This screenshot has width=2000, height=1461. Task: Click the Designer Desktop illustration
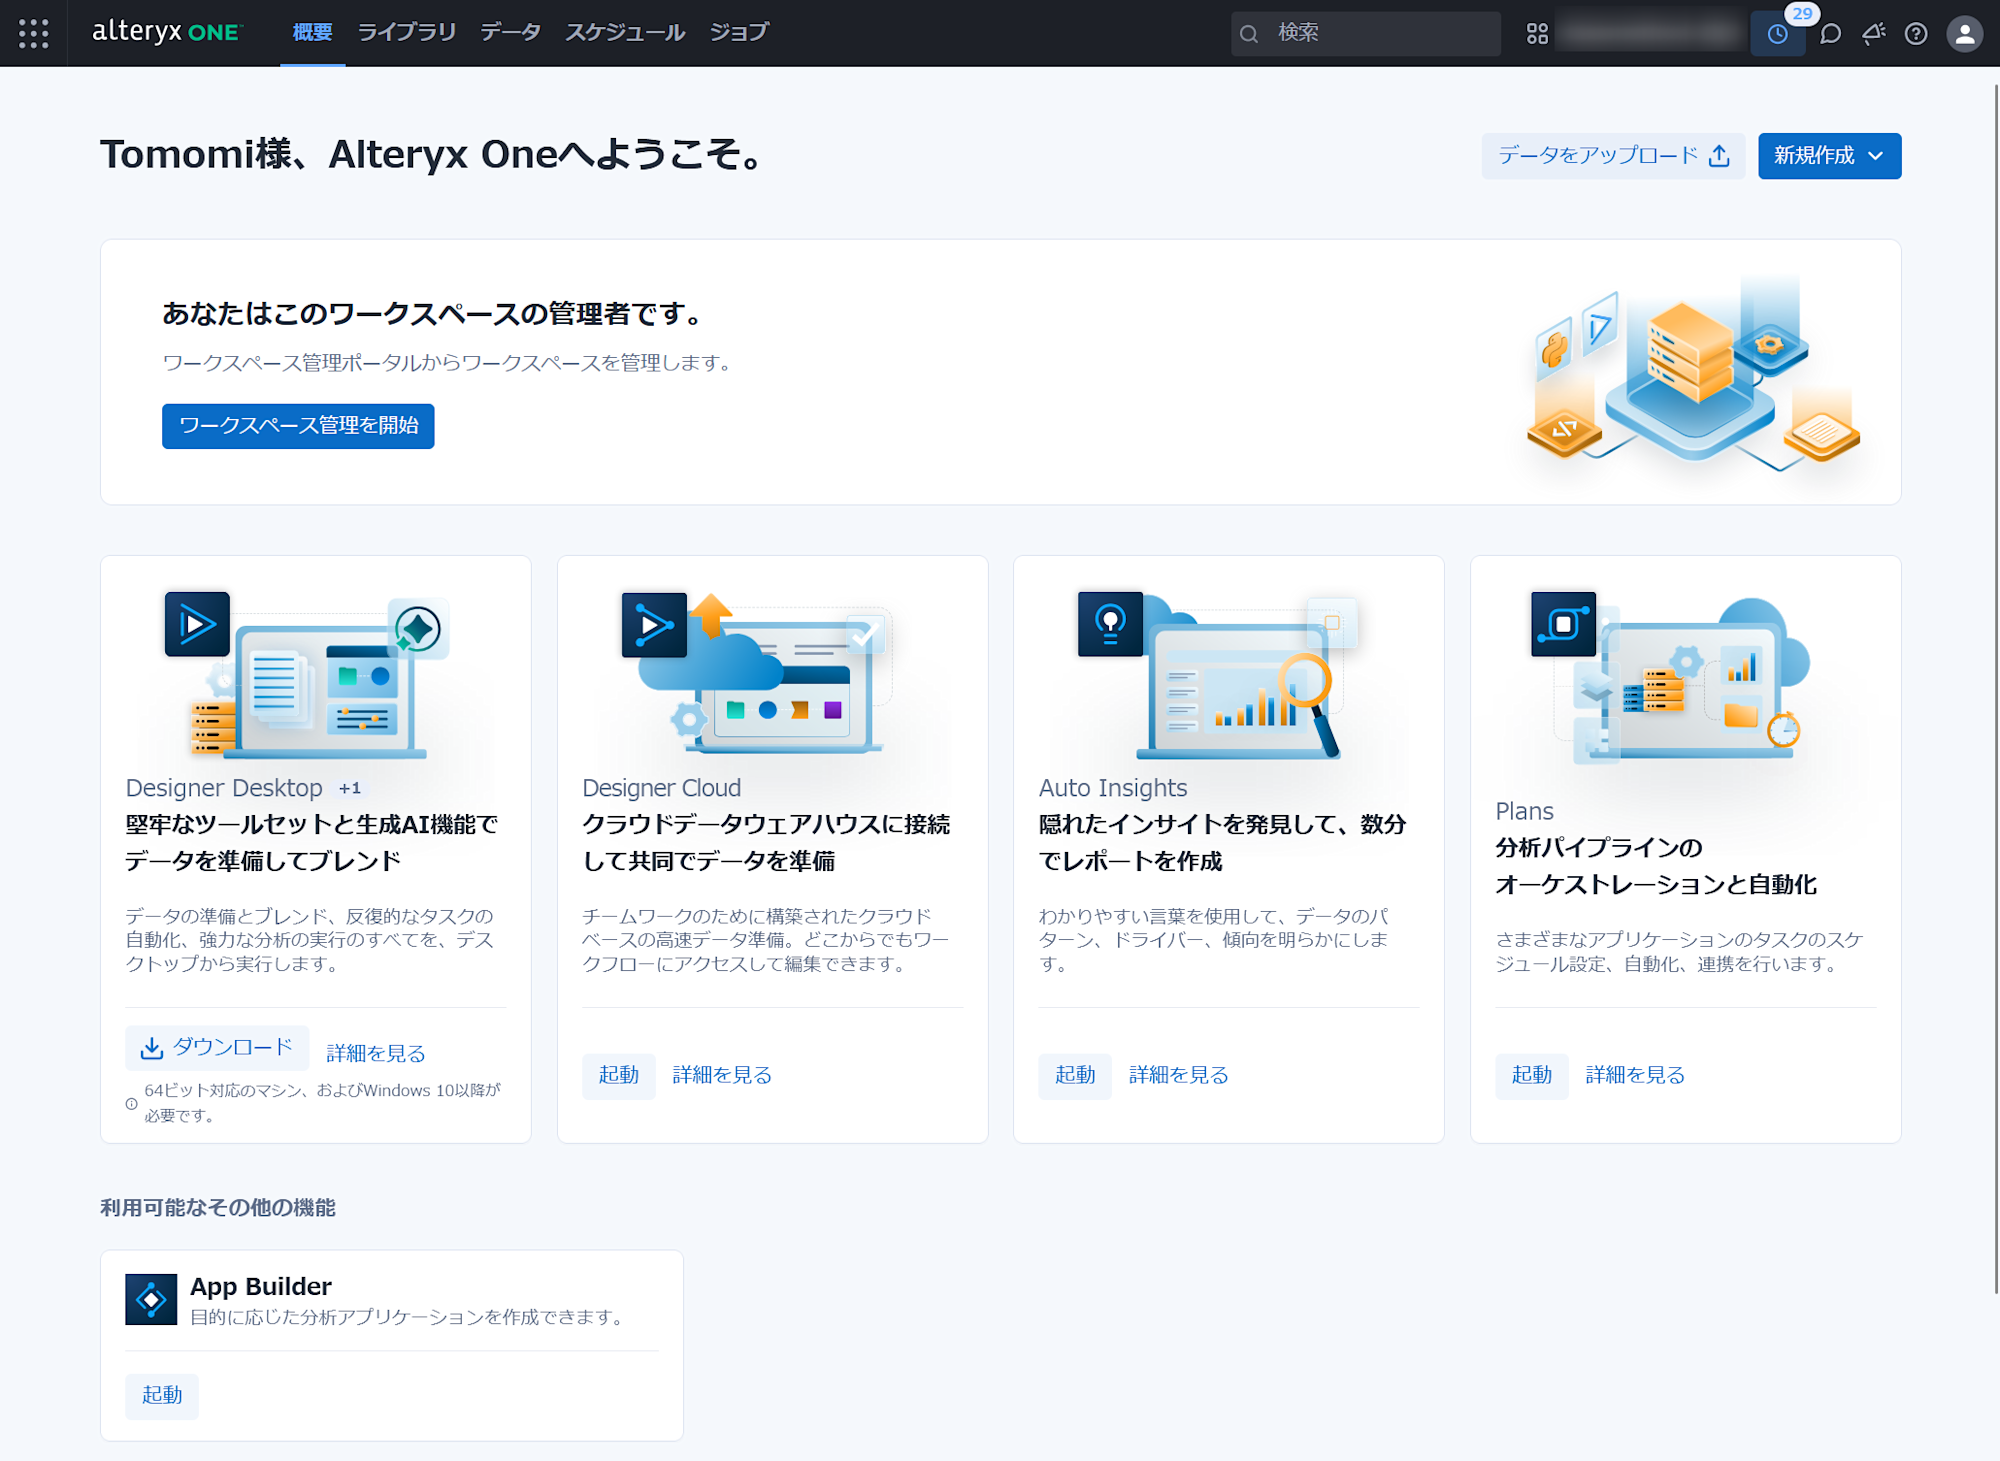pos(316,675)
